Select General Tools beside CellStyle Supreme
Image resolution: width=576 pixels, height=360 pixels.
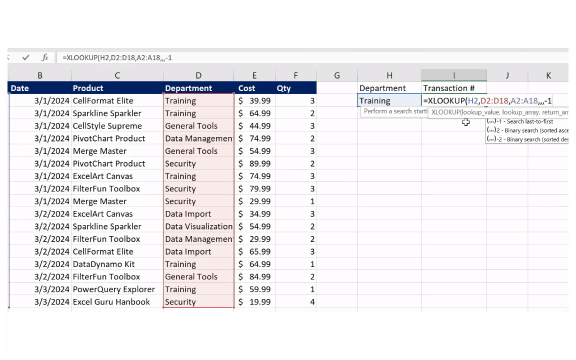coord(198,126)
